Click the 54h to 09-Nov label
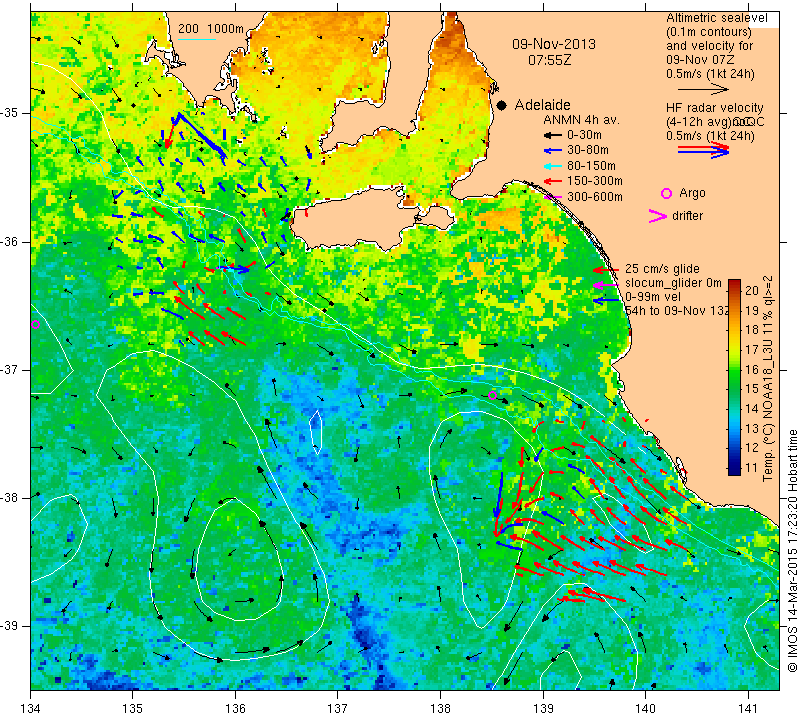 677,311
